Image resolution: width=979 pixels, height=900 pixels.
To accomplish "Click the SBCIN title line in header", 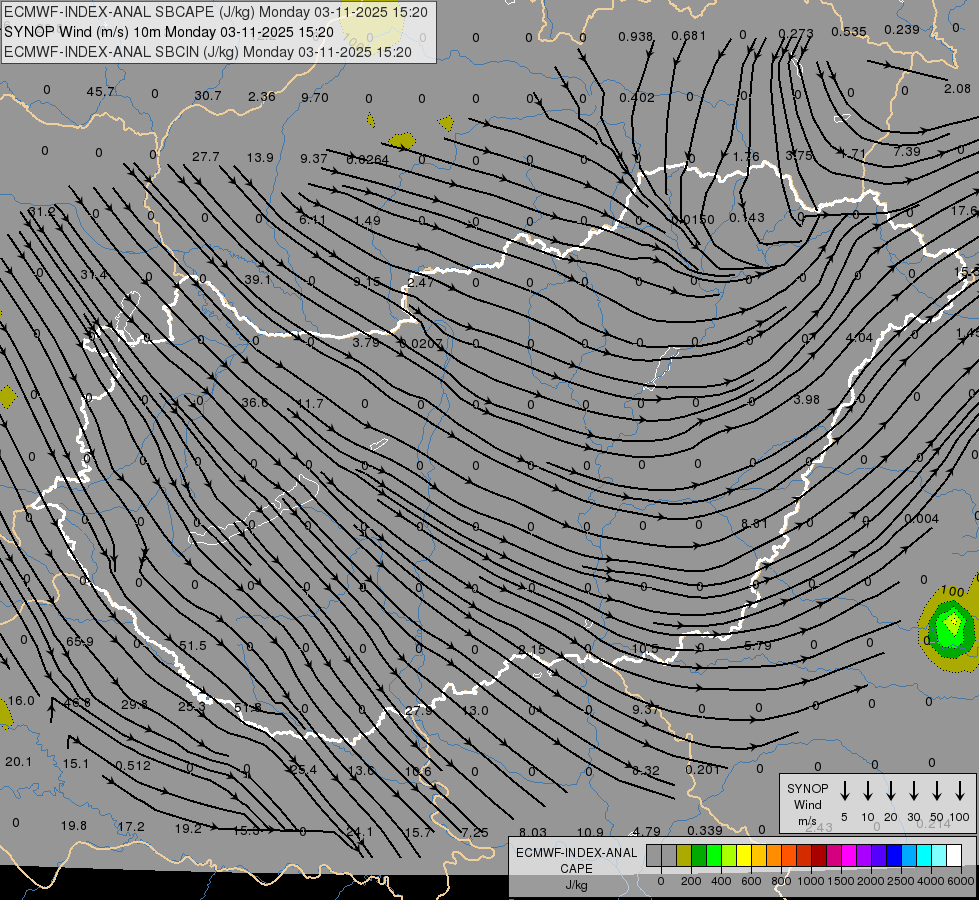I will coord(208,52).
